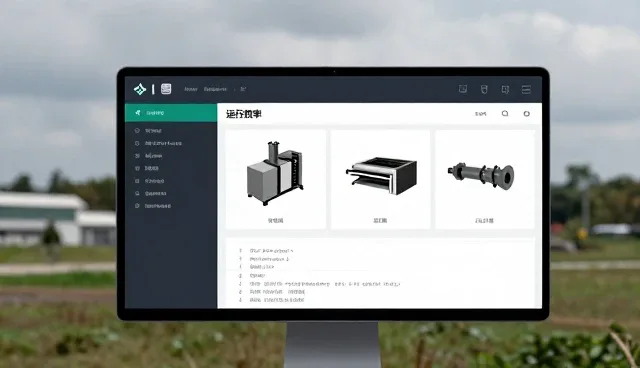Click the rounded-square icon in the white page header
The width and height of the screenshot is (640, 368).
[505, 113]
